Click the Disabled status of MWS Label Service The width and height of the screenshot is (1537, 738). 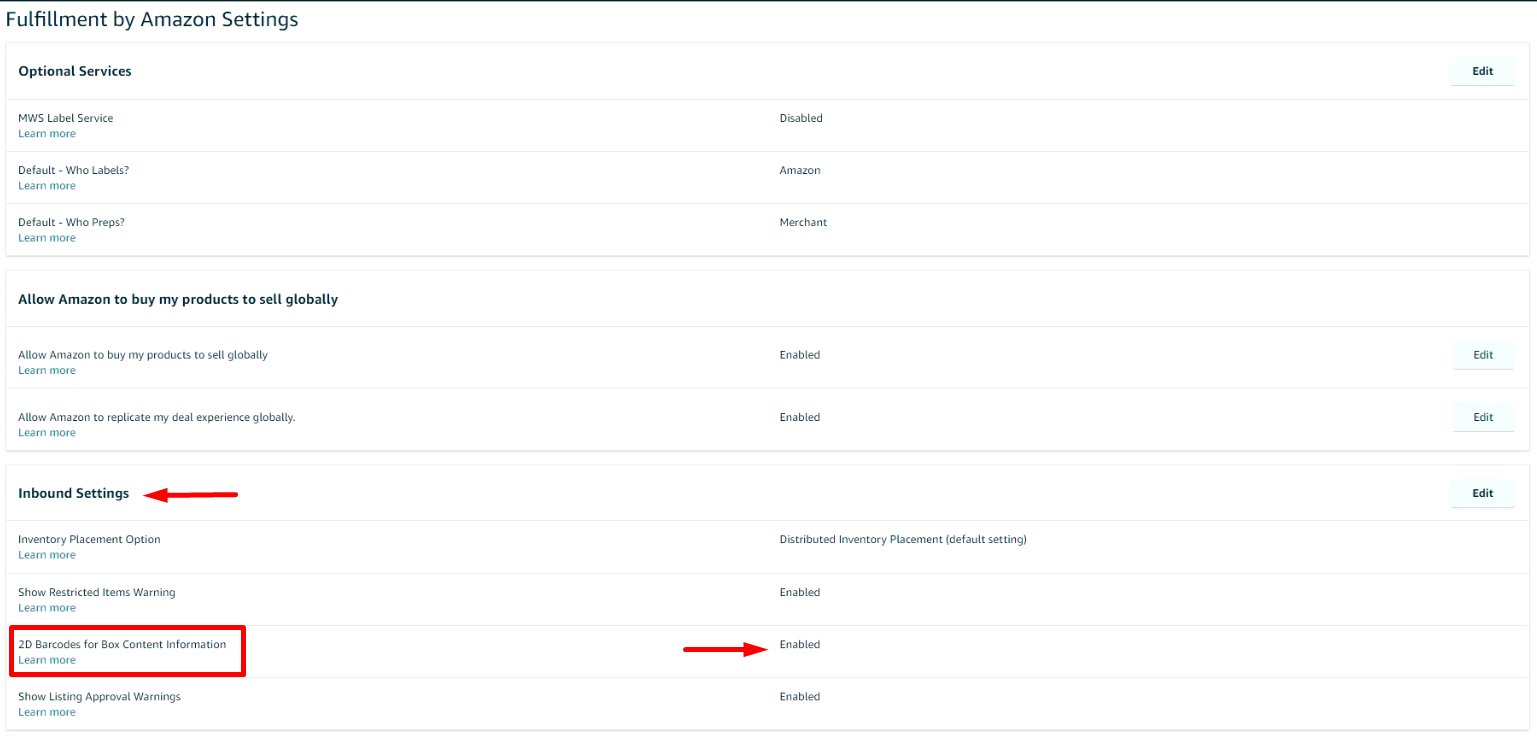[x=801, y=118]
